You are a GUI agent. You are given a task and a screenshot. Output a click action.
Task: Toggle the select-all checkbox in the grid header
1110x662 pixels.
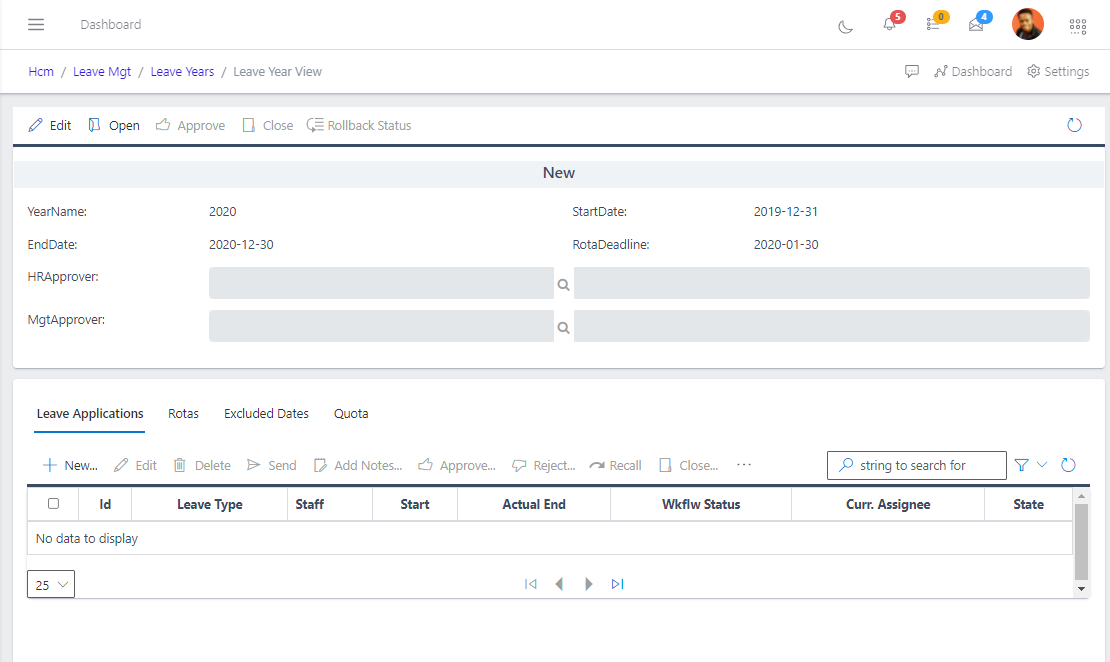click(x=53, y=504)
